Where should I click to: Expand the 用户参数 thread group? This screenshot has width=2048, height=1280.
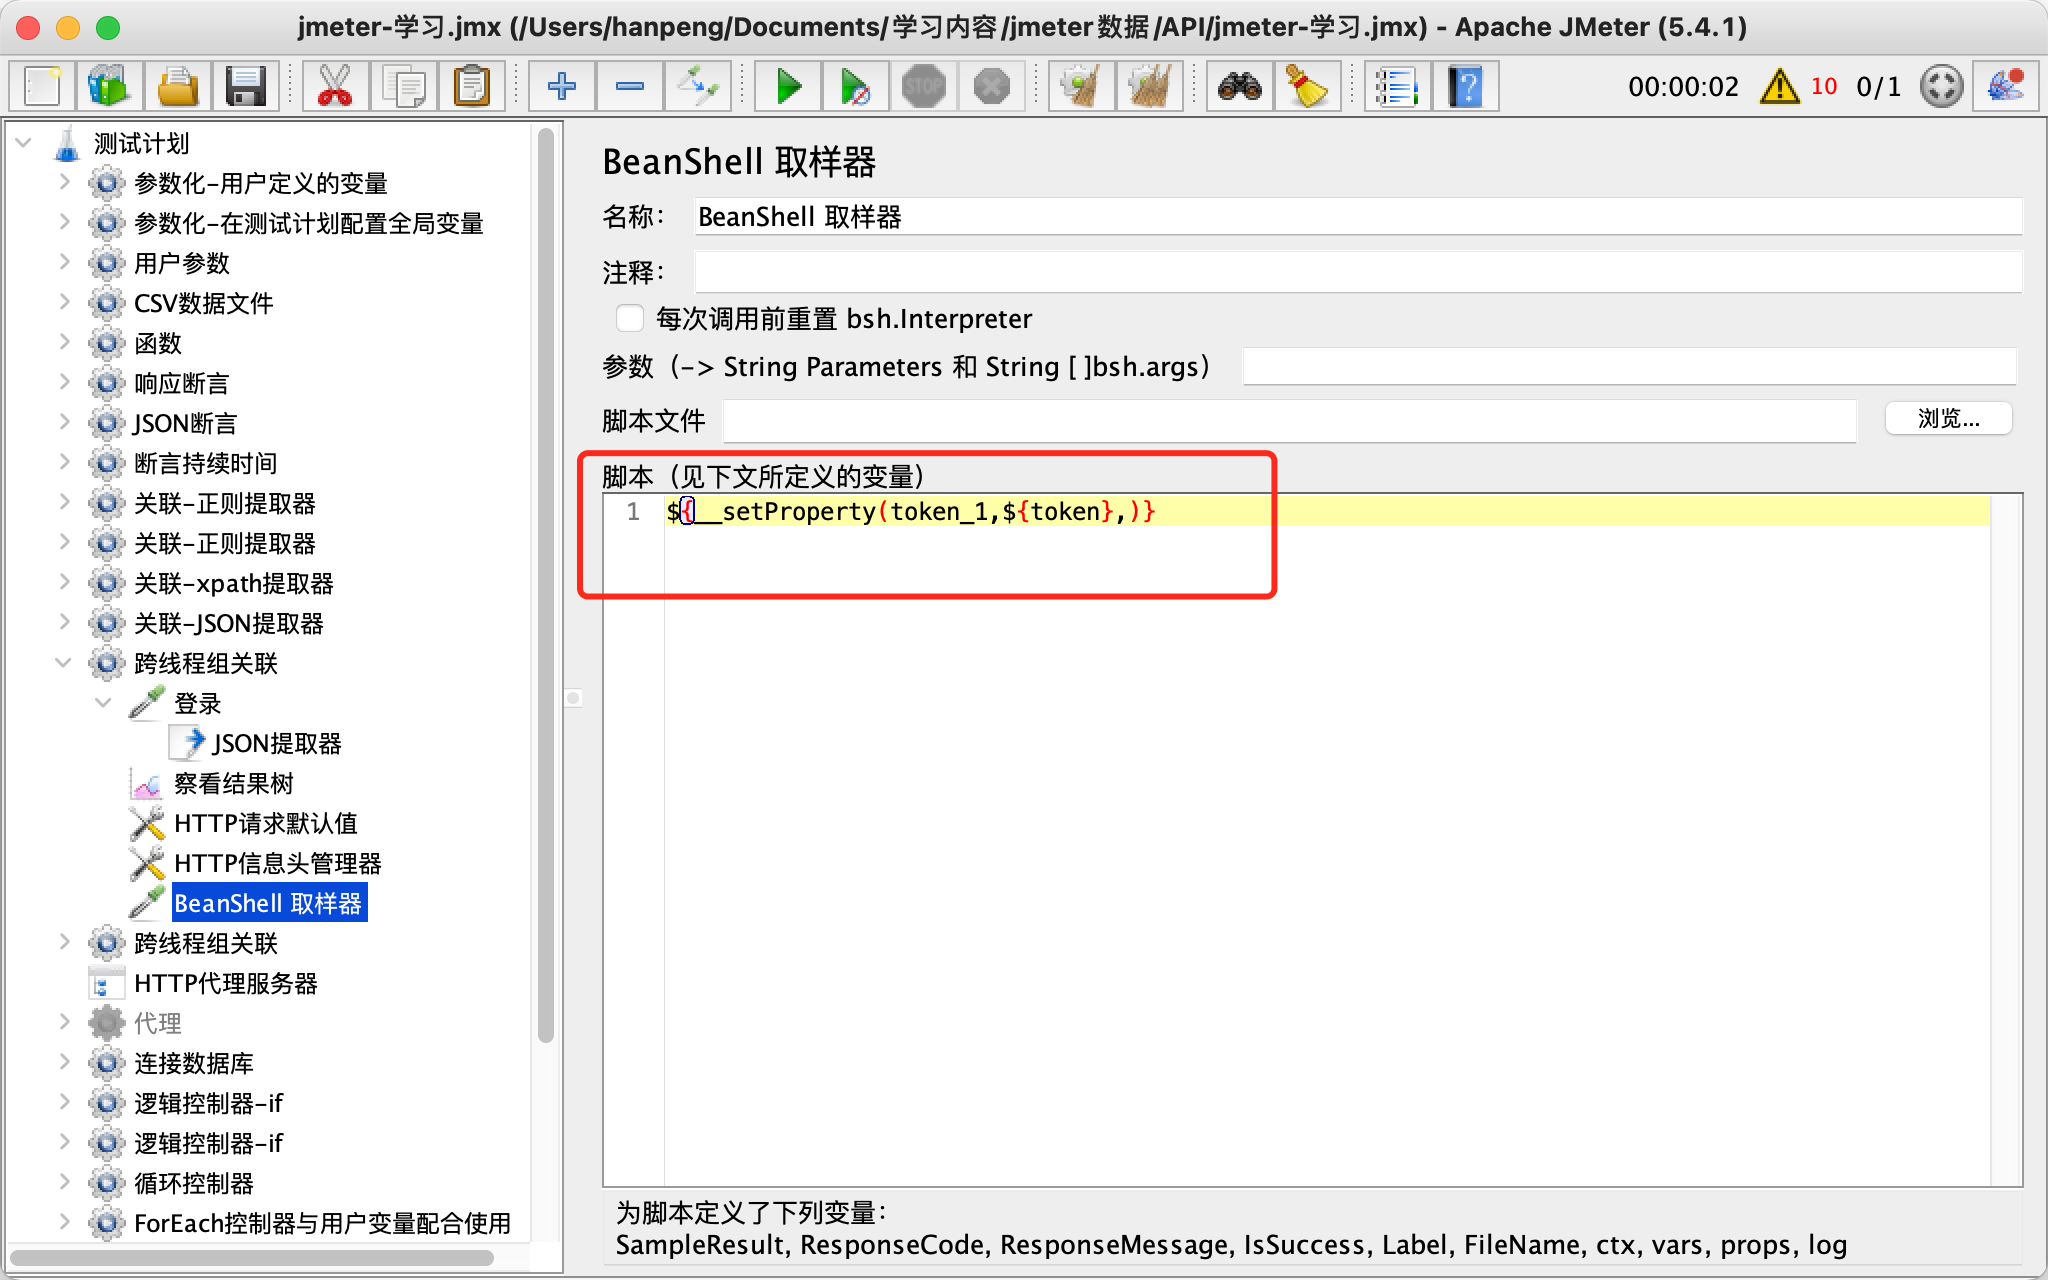64,262
